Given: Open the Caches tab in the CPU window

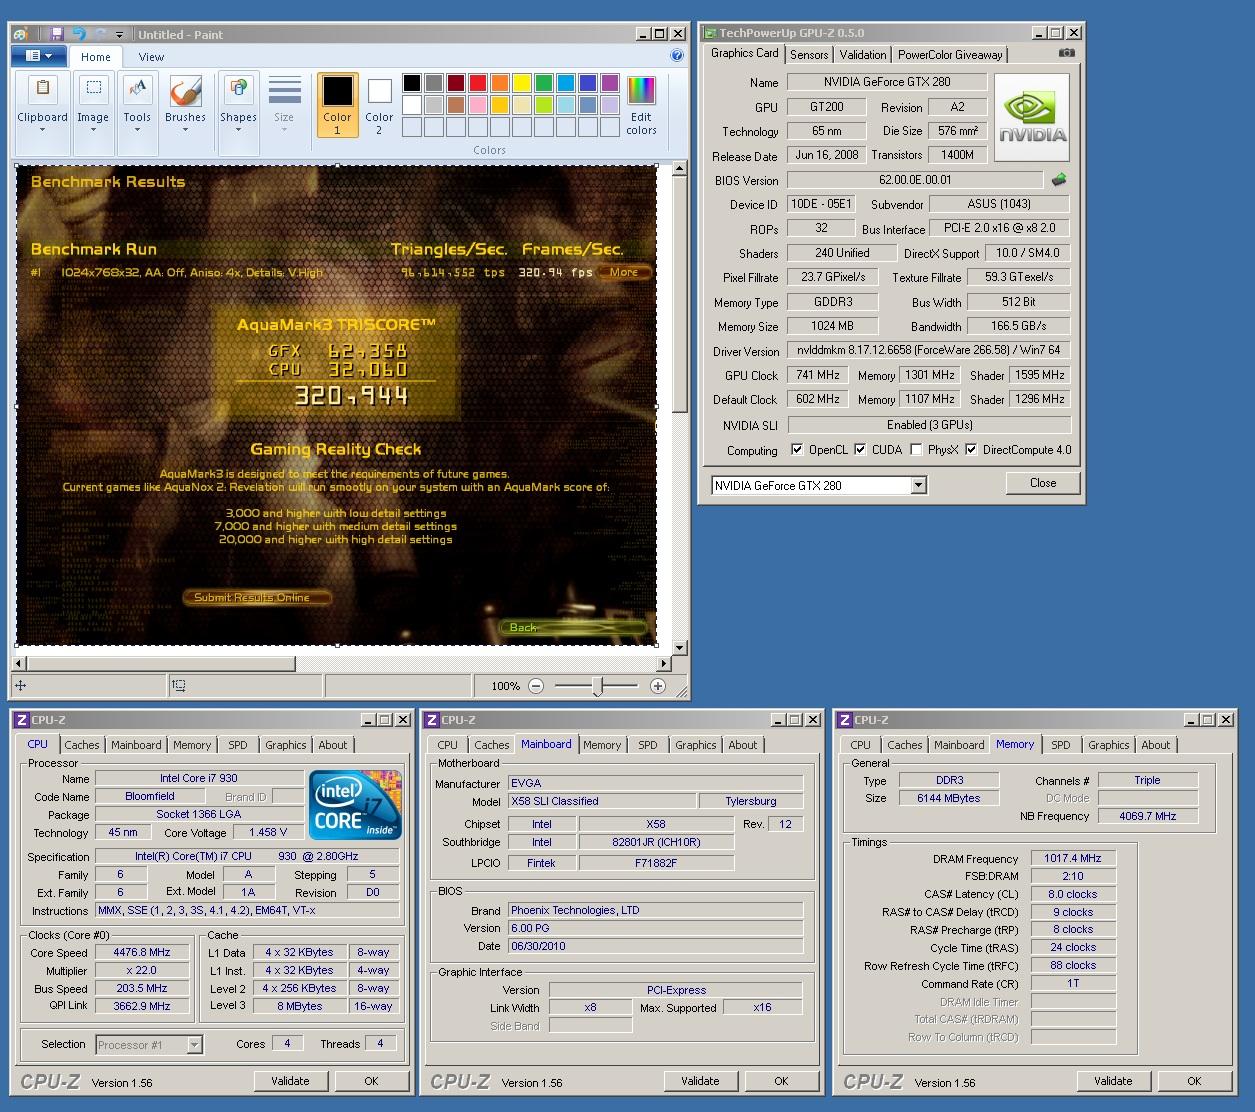Looking at the screenshot, I should 82,745.
